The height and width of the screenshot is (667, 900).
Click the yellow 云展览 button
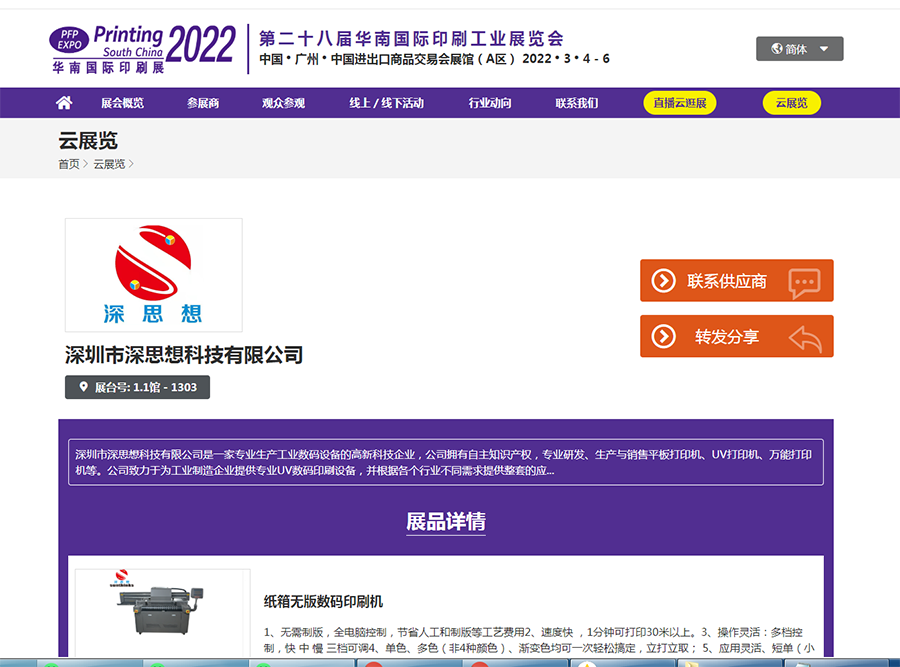tap(791, 103)
